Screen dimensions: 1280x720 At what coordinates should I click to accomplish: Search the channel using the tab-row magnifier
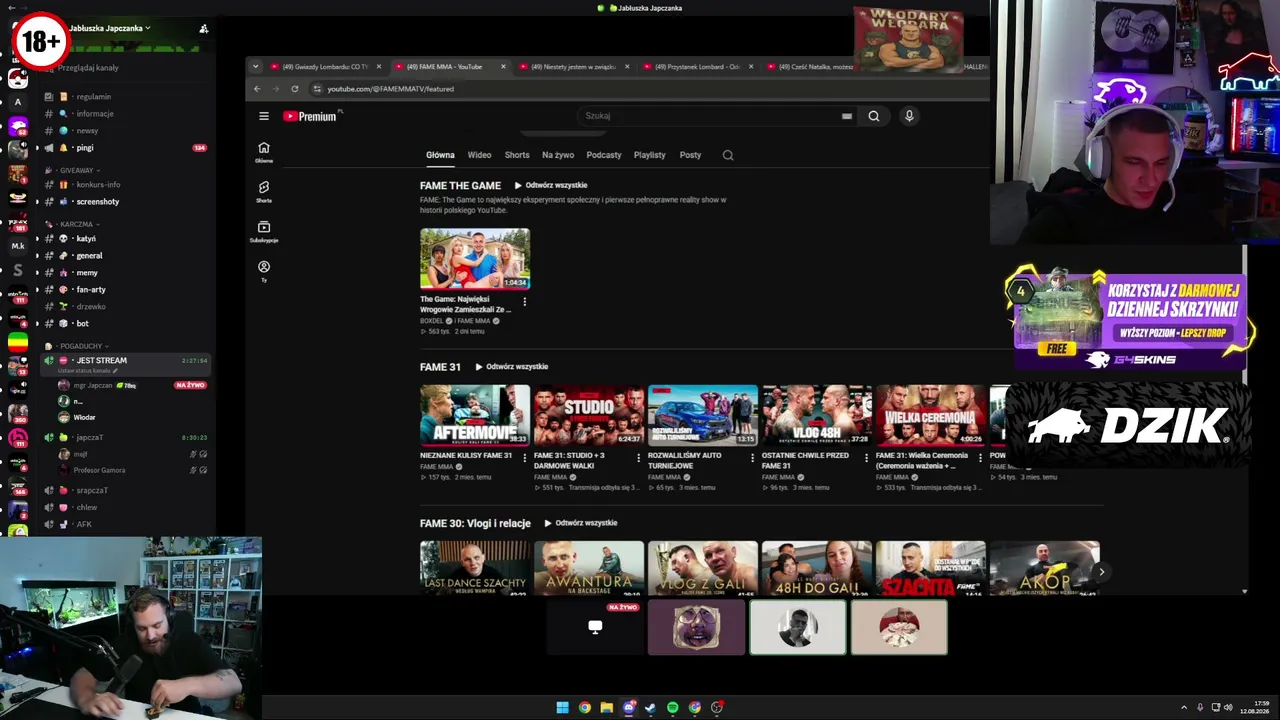[x=728, y=155]
